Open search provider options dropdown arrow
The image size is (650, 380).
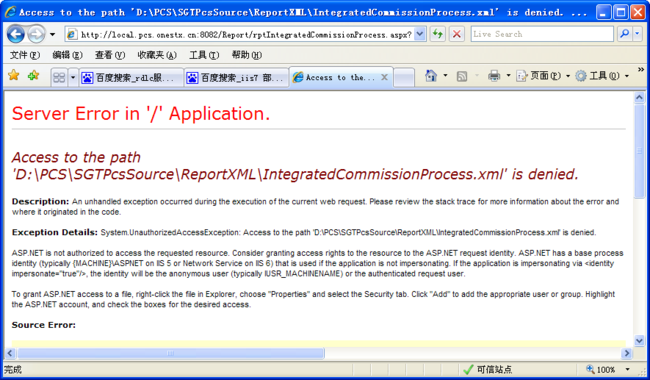click(638, 34)
